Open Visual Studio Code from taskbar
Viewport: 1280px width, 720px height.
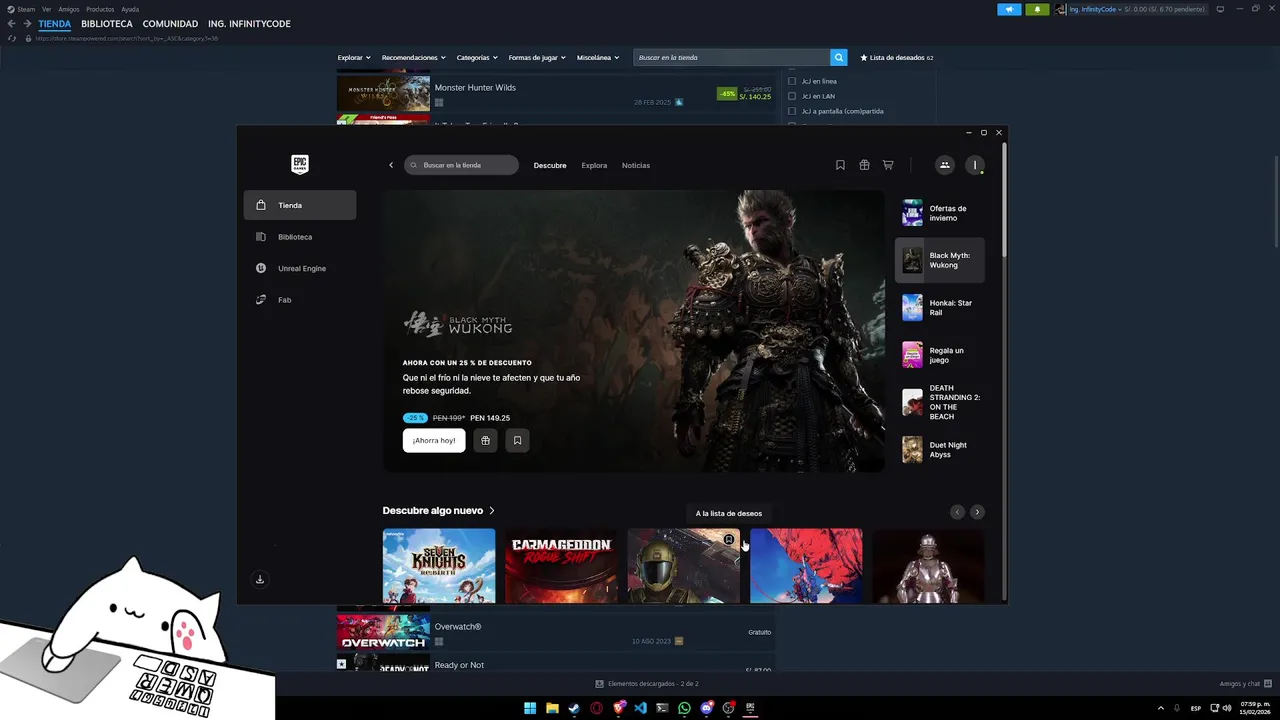[x=640, y=708]
